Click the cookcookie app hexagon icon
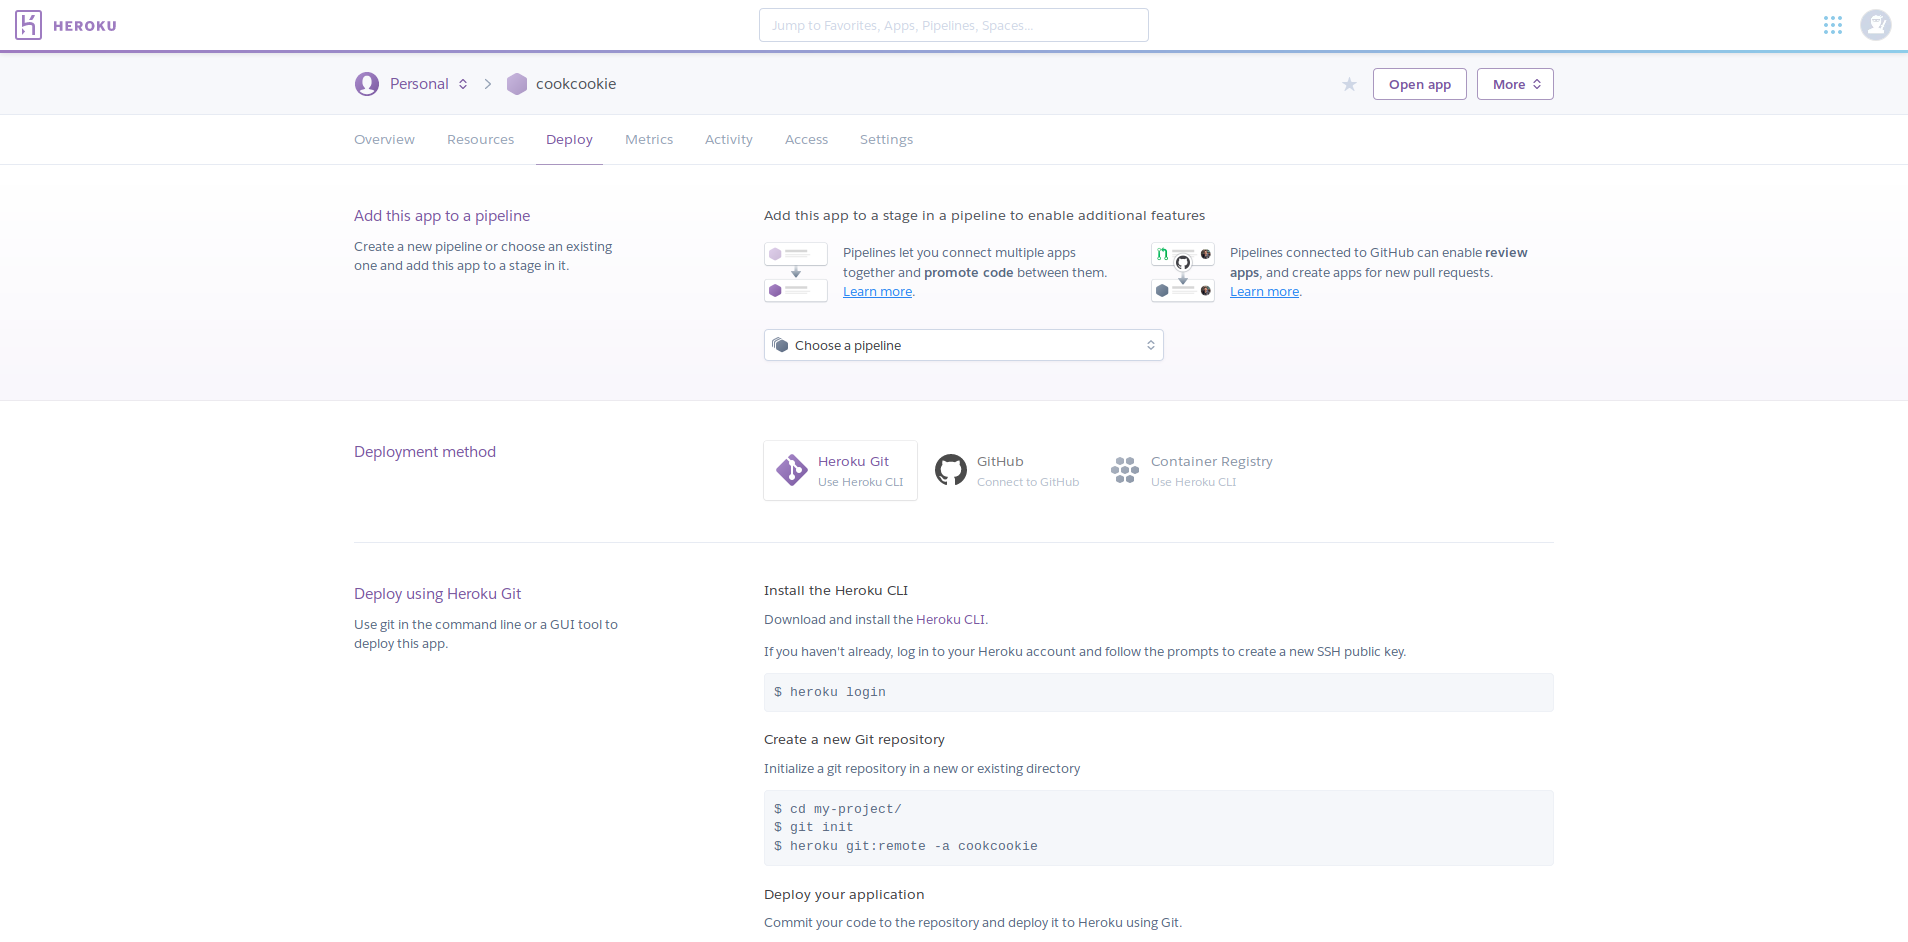Viewport: 1908px width, 942px height. point(517,84)
